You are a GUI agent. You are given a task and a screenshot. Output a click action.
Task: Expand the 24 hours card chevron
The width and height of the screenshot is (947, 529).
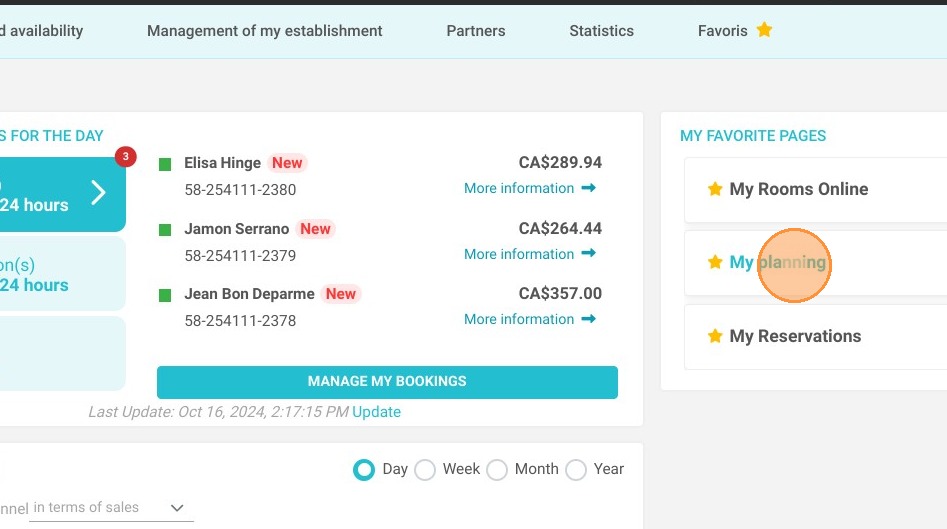tap(98, 193)
